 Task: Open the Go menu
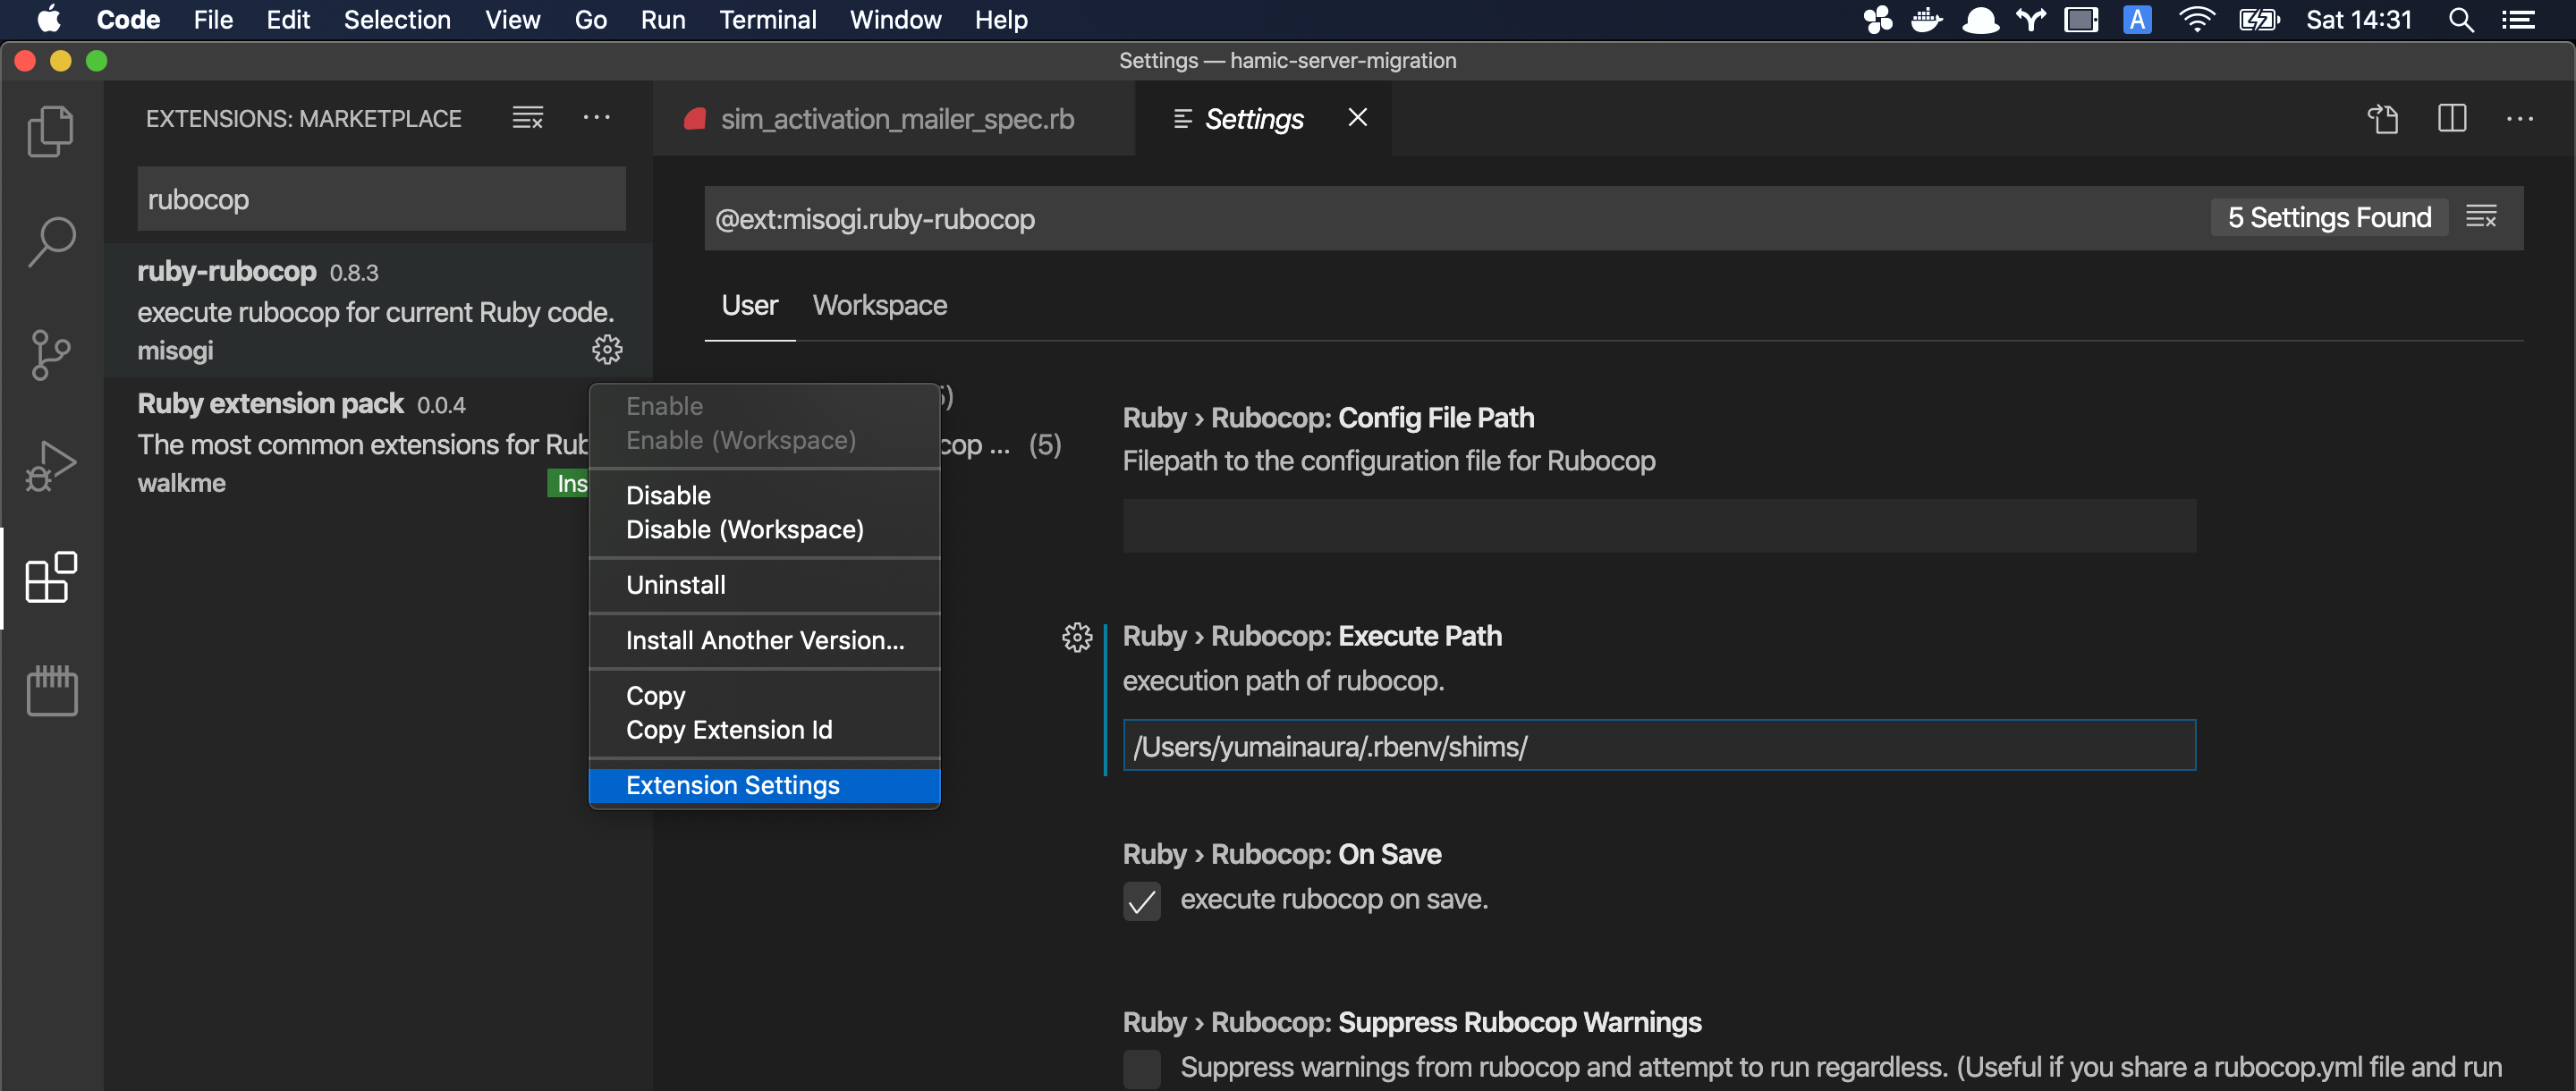tap(590, 20)
